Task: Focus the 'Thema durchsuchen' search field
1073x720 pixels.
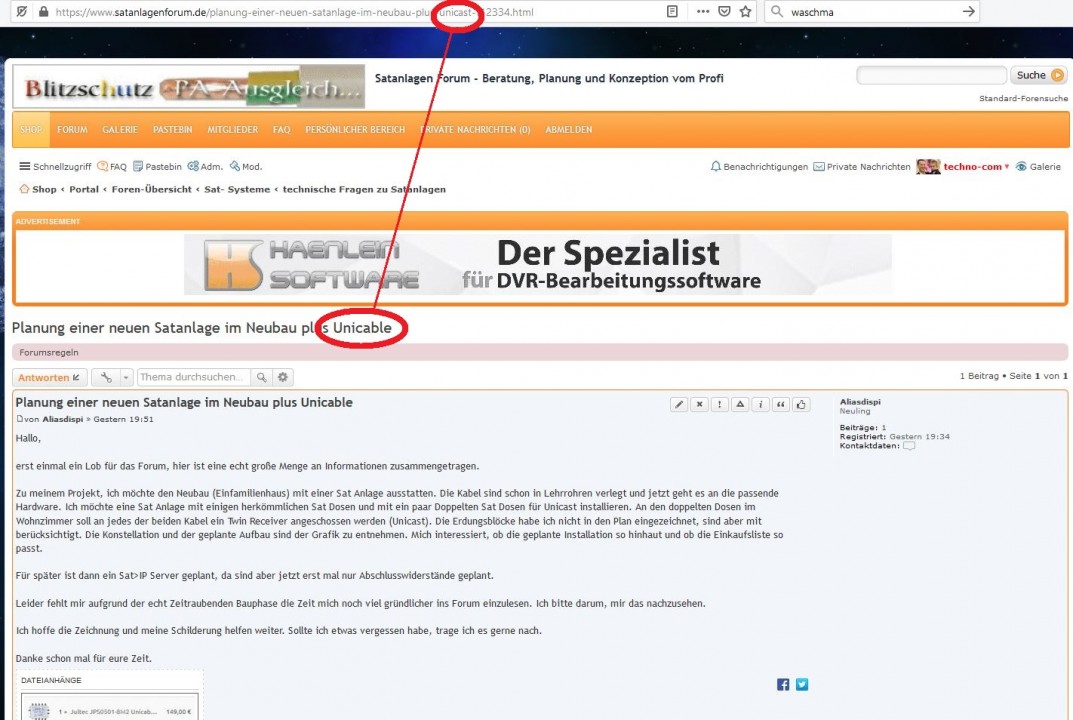Action: pos(193,377)
